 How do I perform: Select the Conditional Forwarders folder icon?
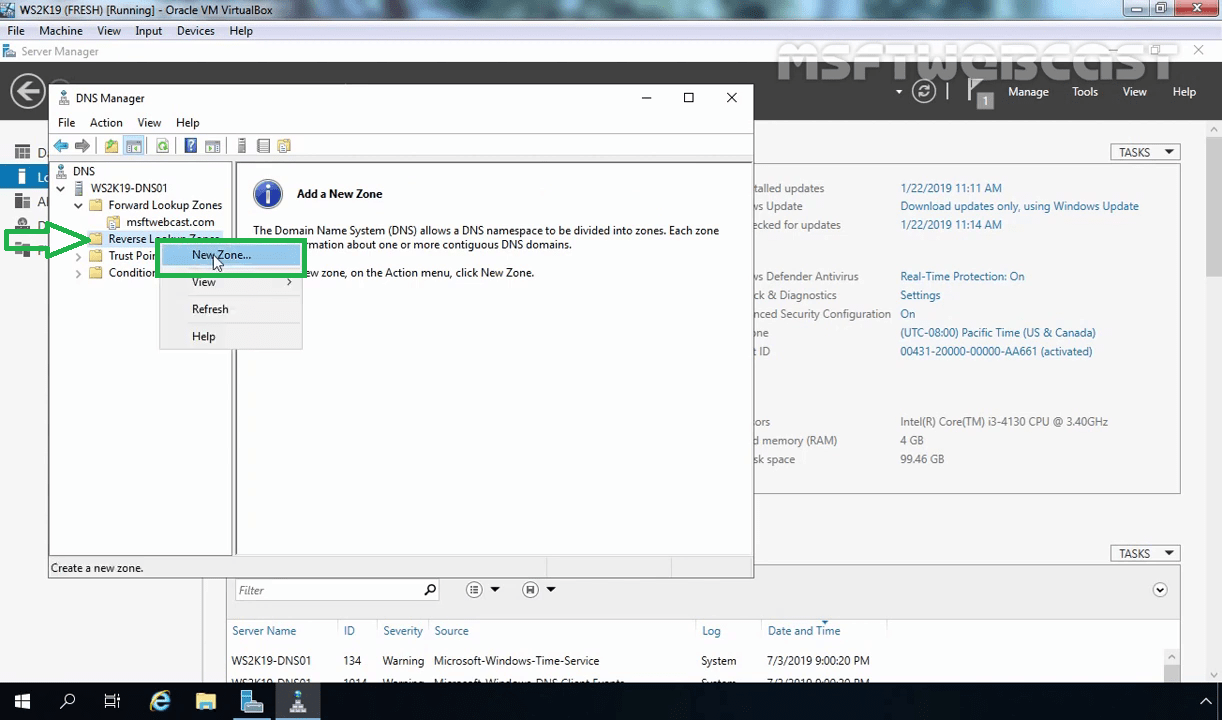[96, 273]
